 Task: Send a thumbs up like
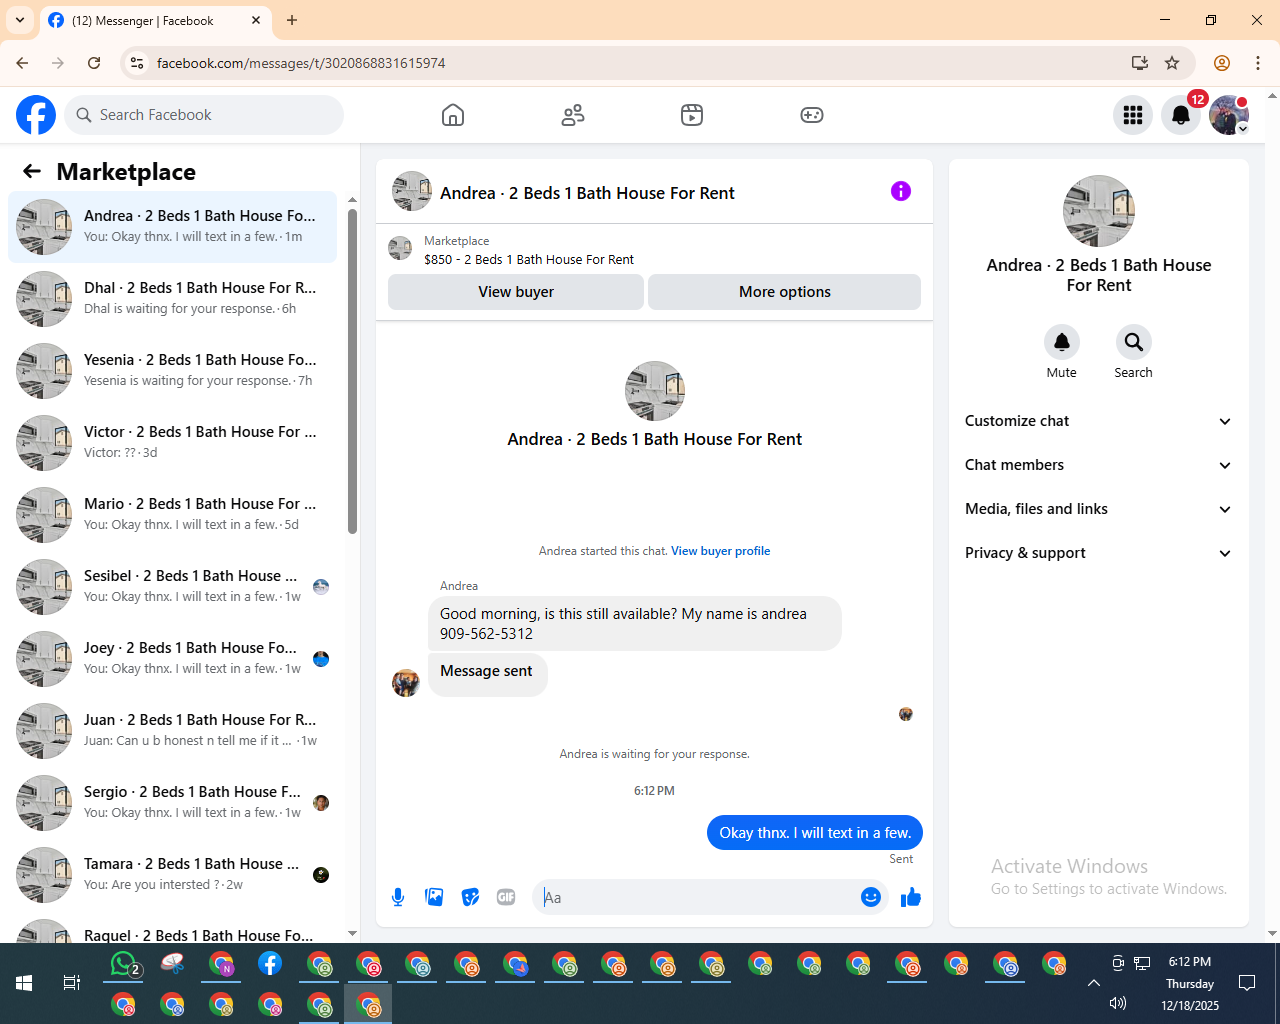[x=911, y=897]
